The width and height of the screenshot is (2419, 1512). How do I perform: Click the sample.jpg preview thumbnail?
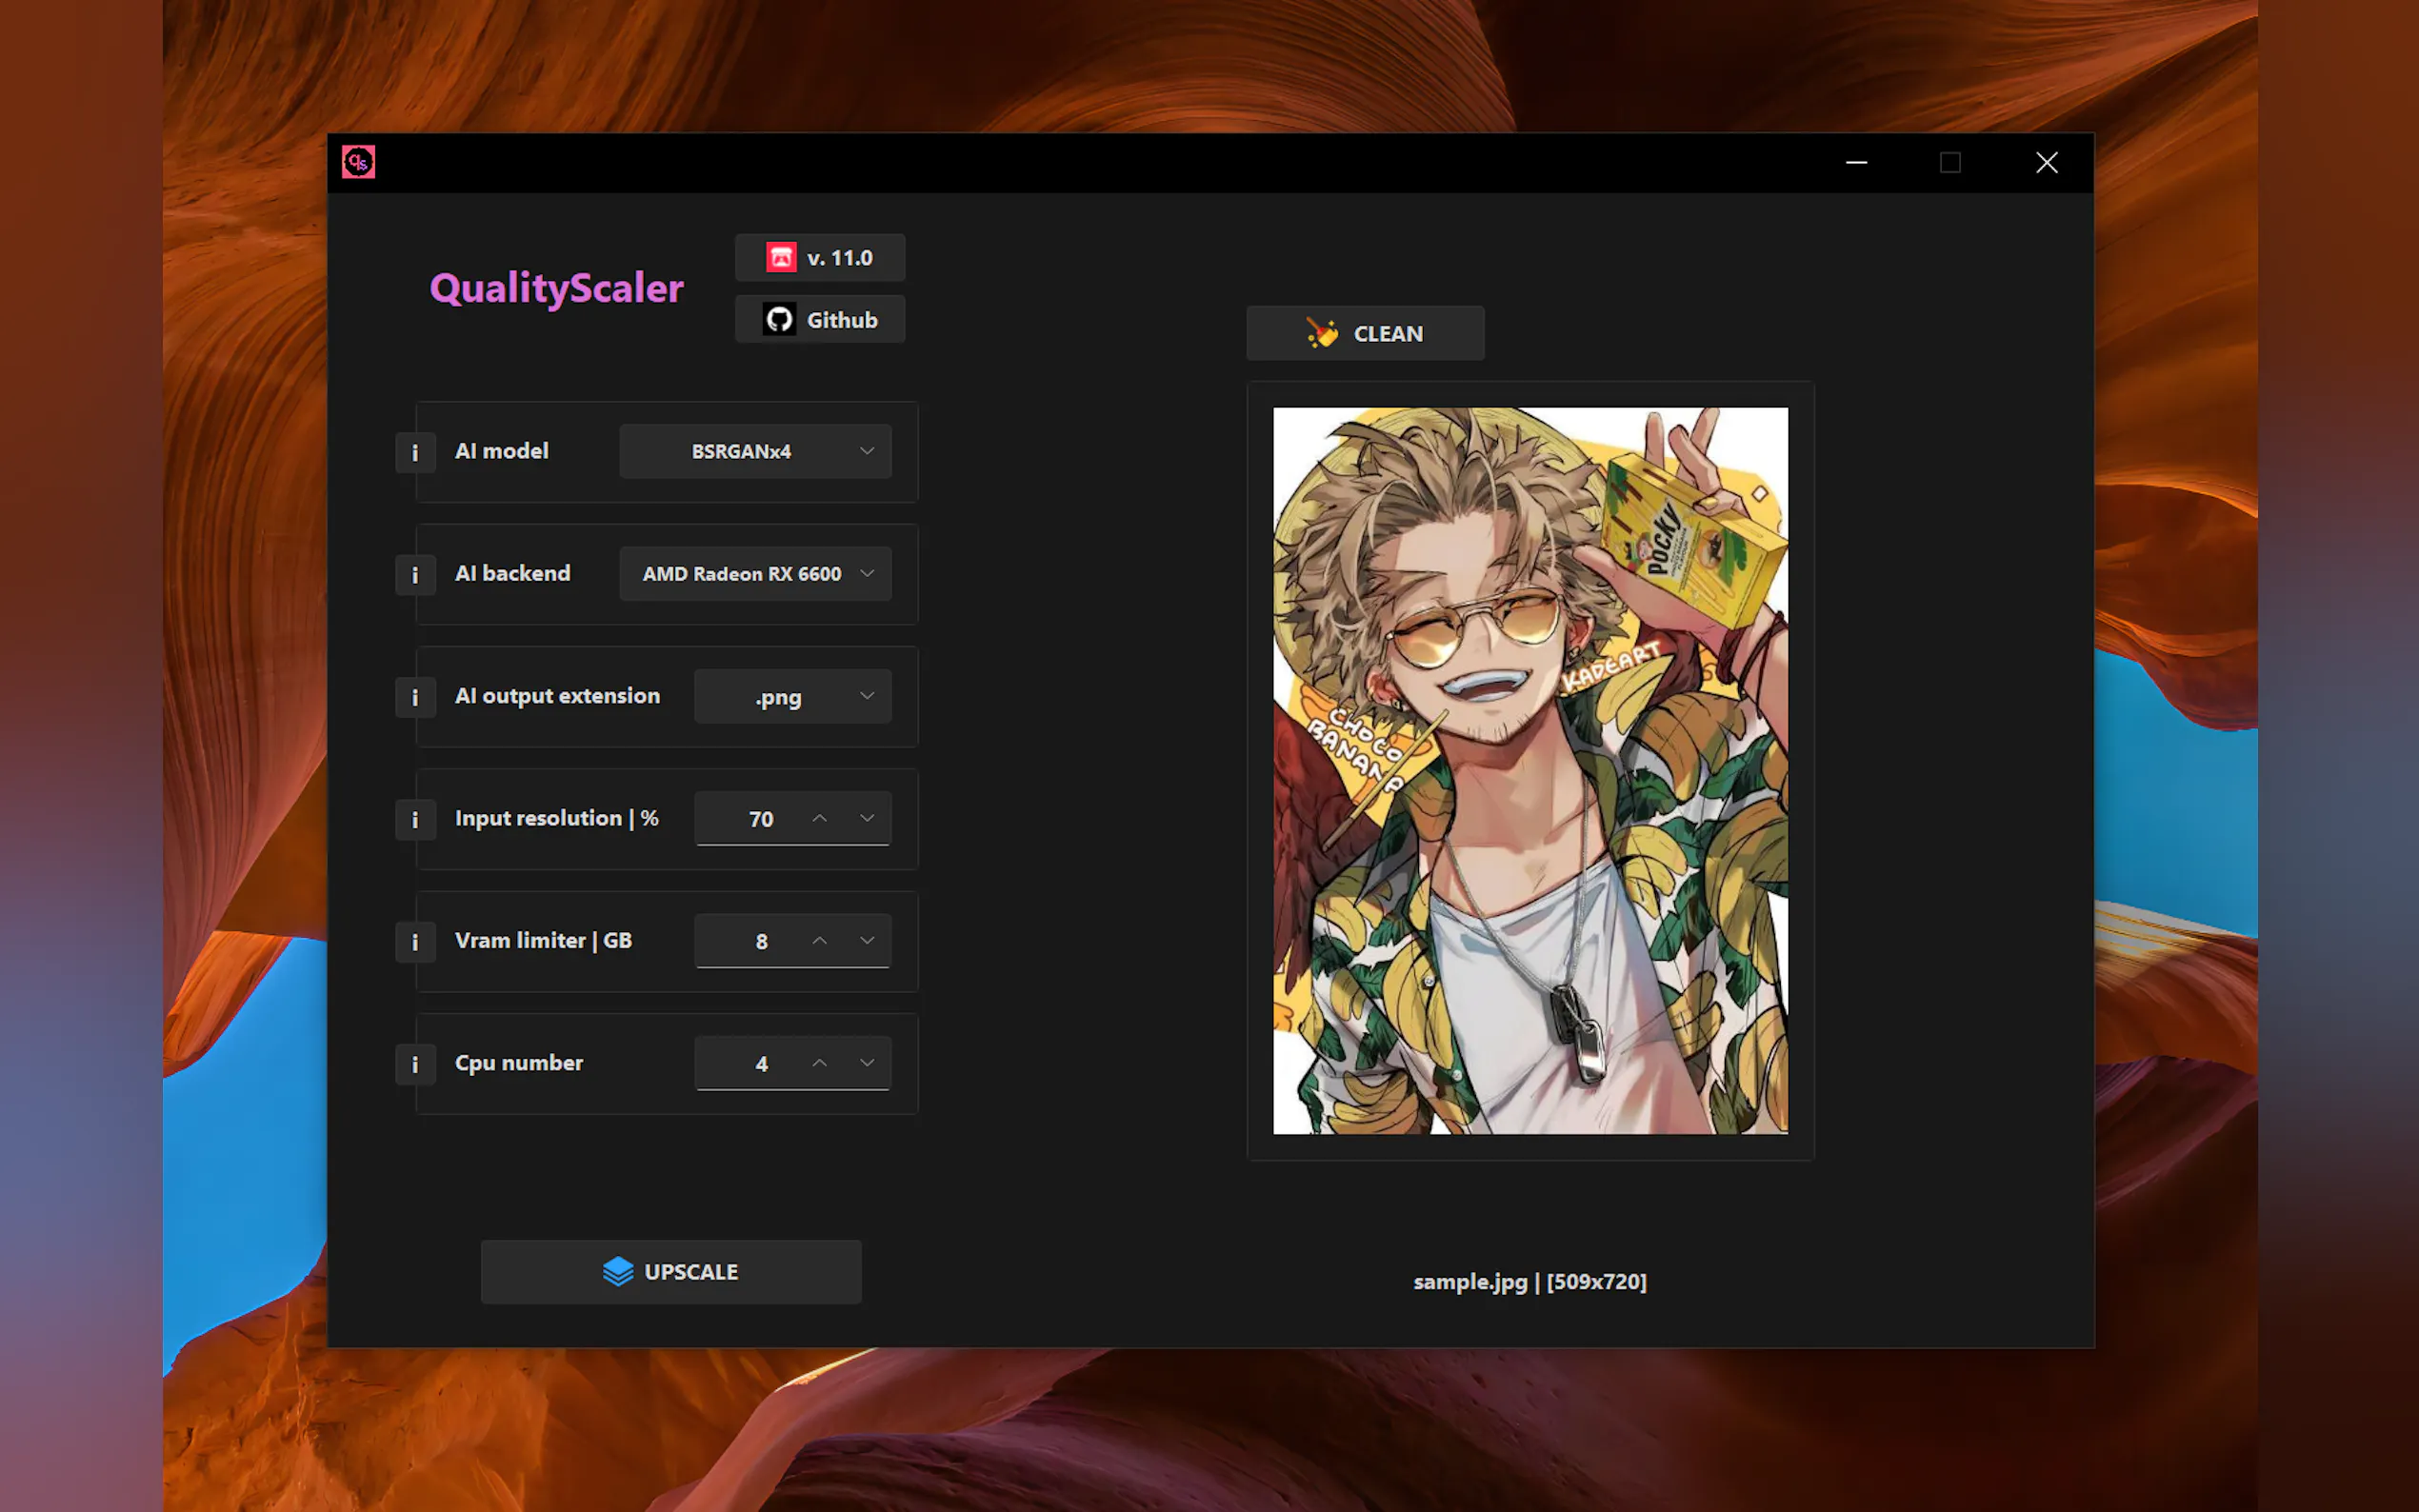pos(1530,770)
